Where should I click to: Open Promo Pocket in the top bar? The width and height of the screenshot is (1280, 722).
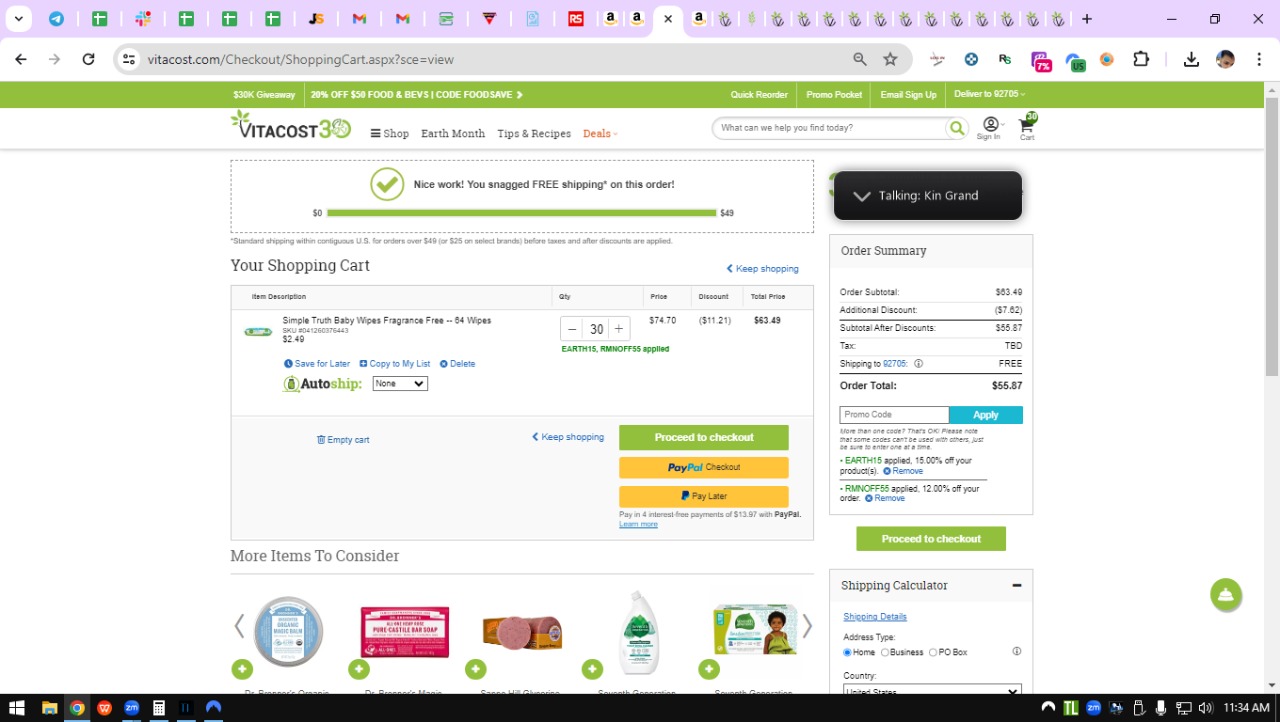(834, 94)
